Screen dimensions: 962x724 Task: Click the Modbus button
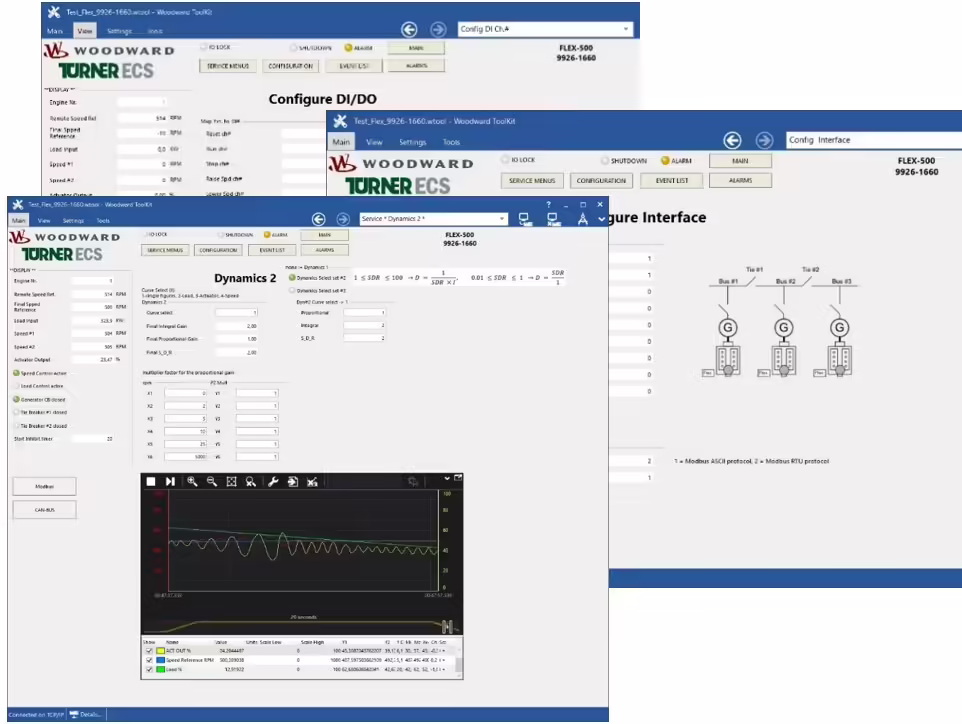click(x=44, y=487)
